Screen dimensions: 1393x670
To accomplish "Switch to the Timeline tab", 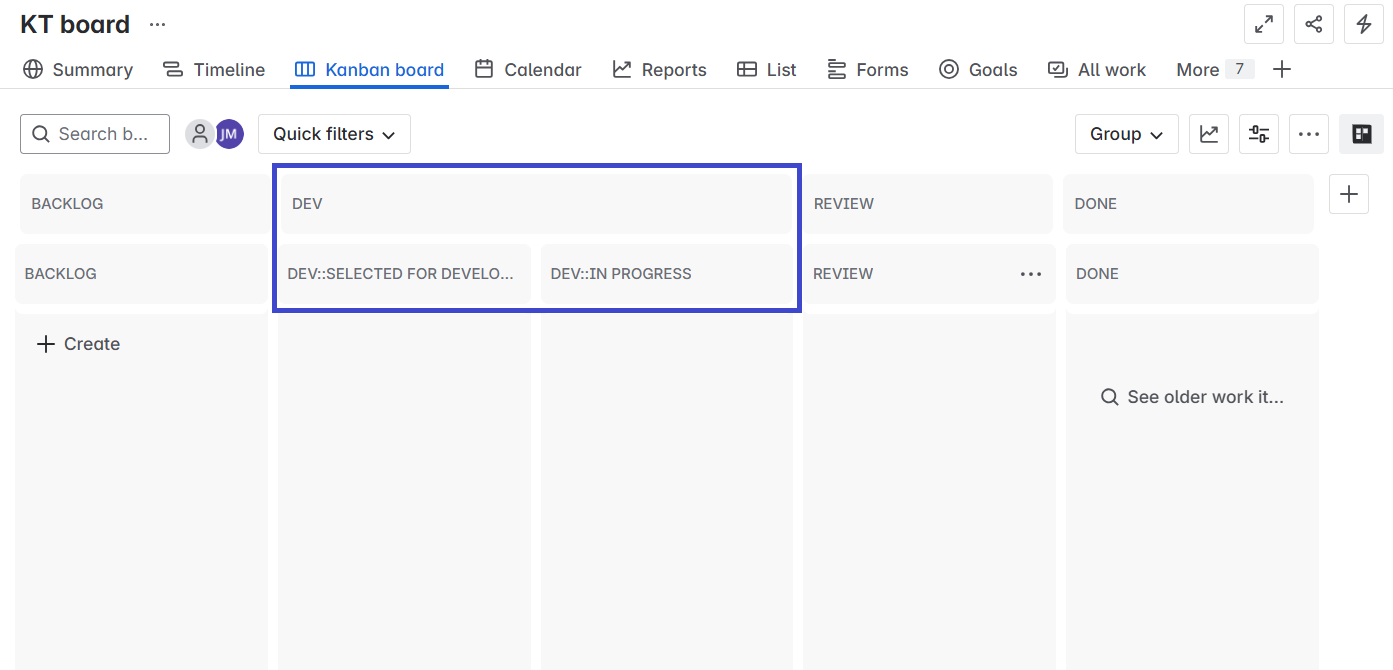I will (214, 70).
